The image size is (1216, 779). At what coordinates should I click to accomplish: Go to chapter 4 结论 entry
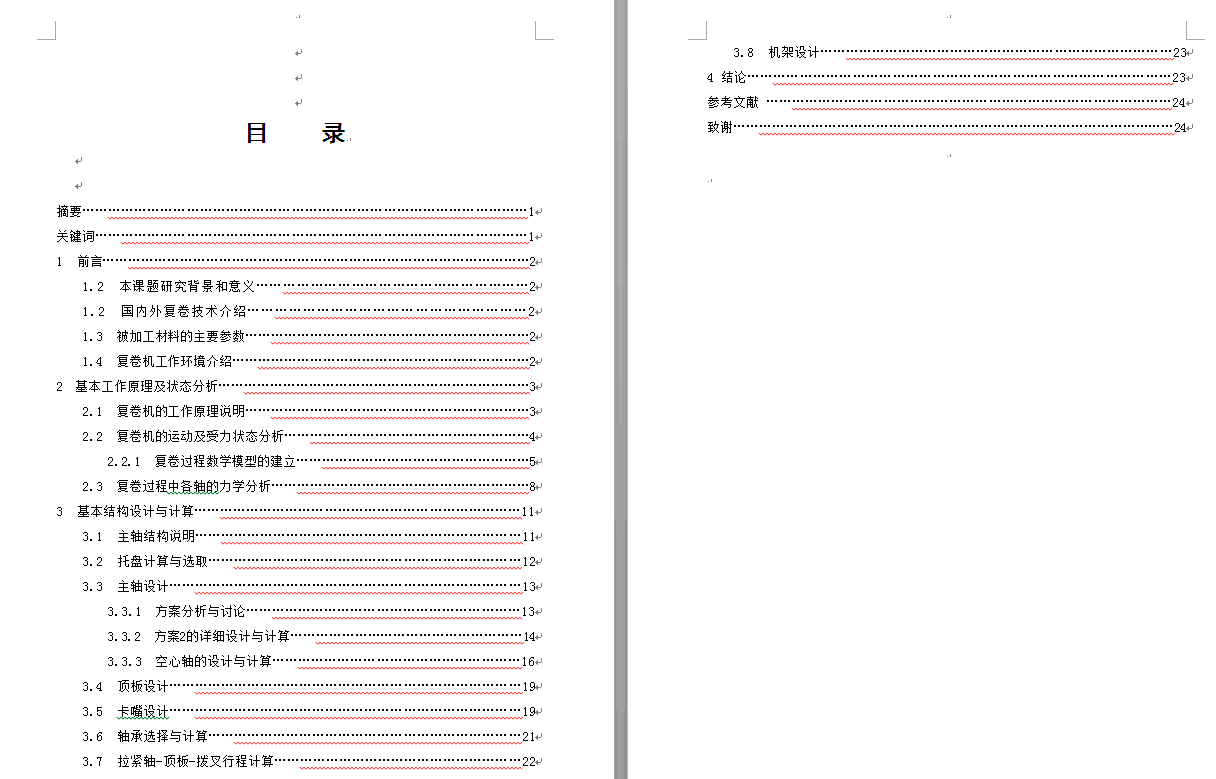point(946,78)
